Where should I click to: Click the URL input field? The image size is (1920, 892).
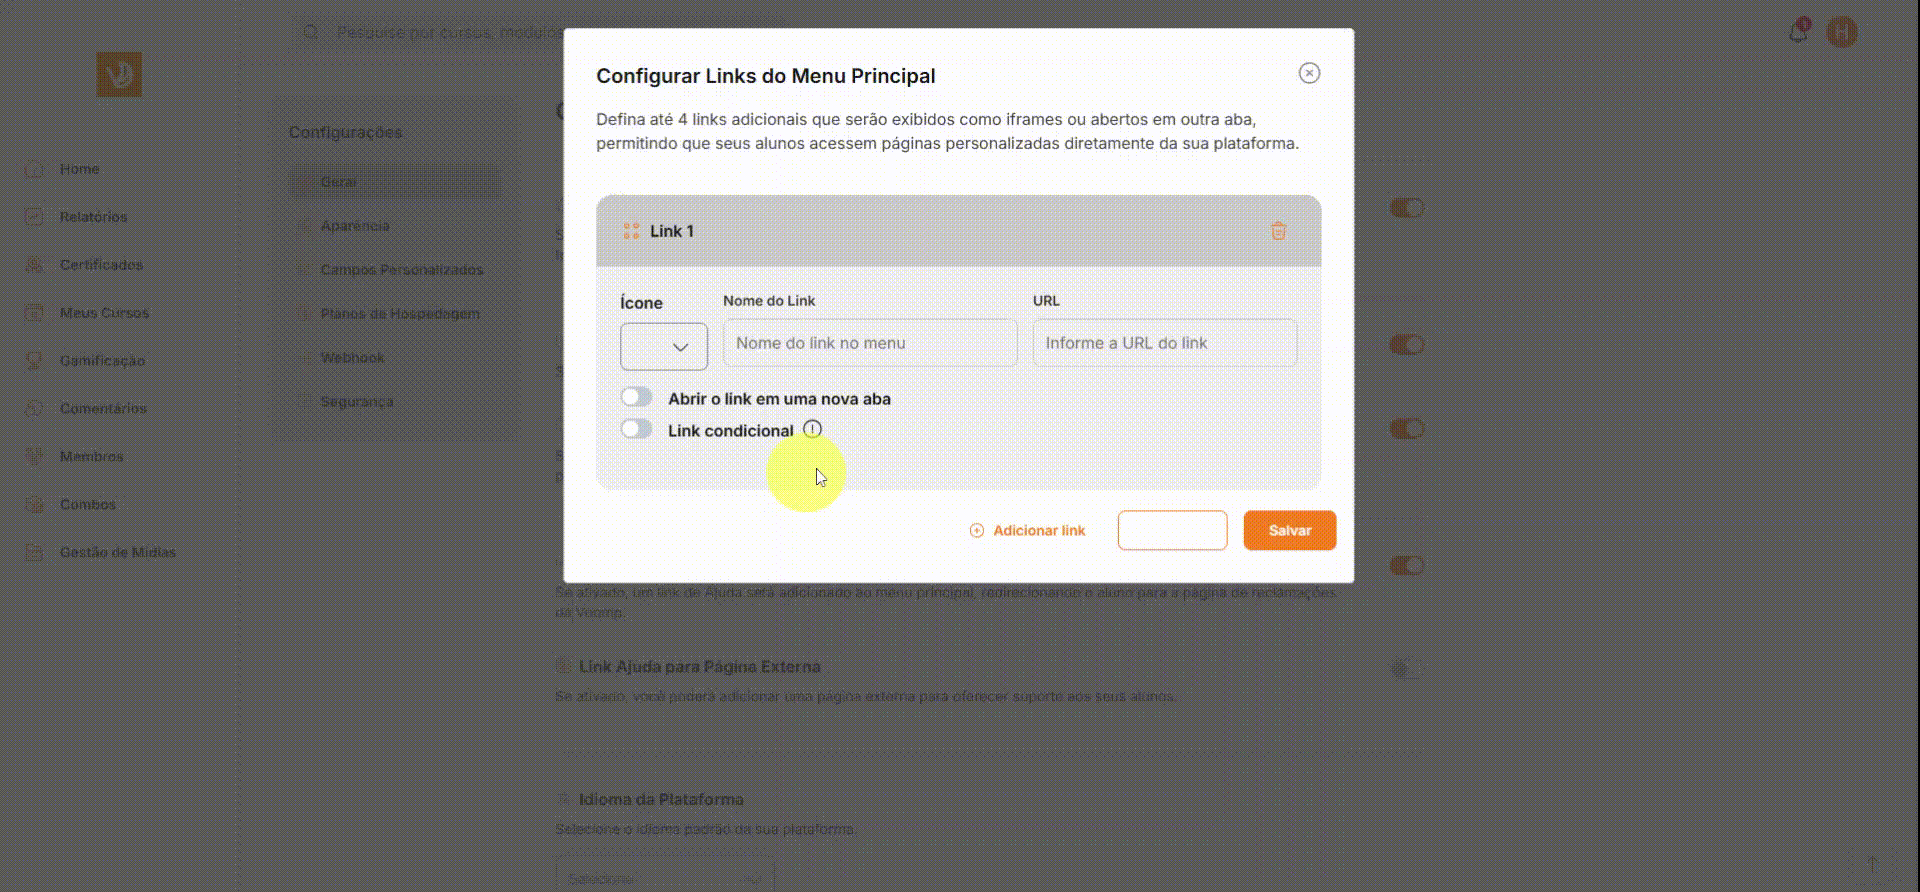click(x=1165, y=343)
